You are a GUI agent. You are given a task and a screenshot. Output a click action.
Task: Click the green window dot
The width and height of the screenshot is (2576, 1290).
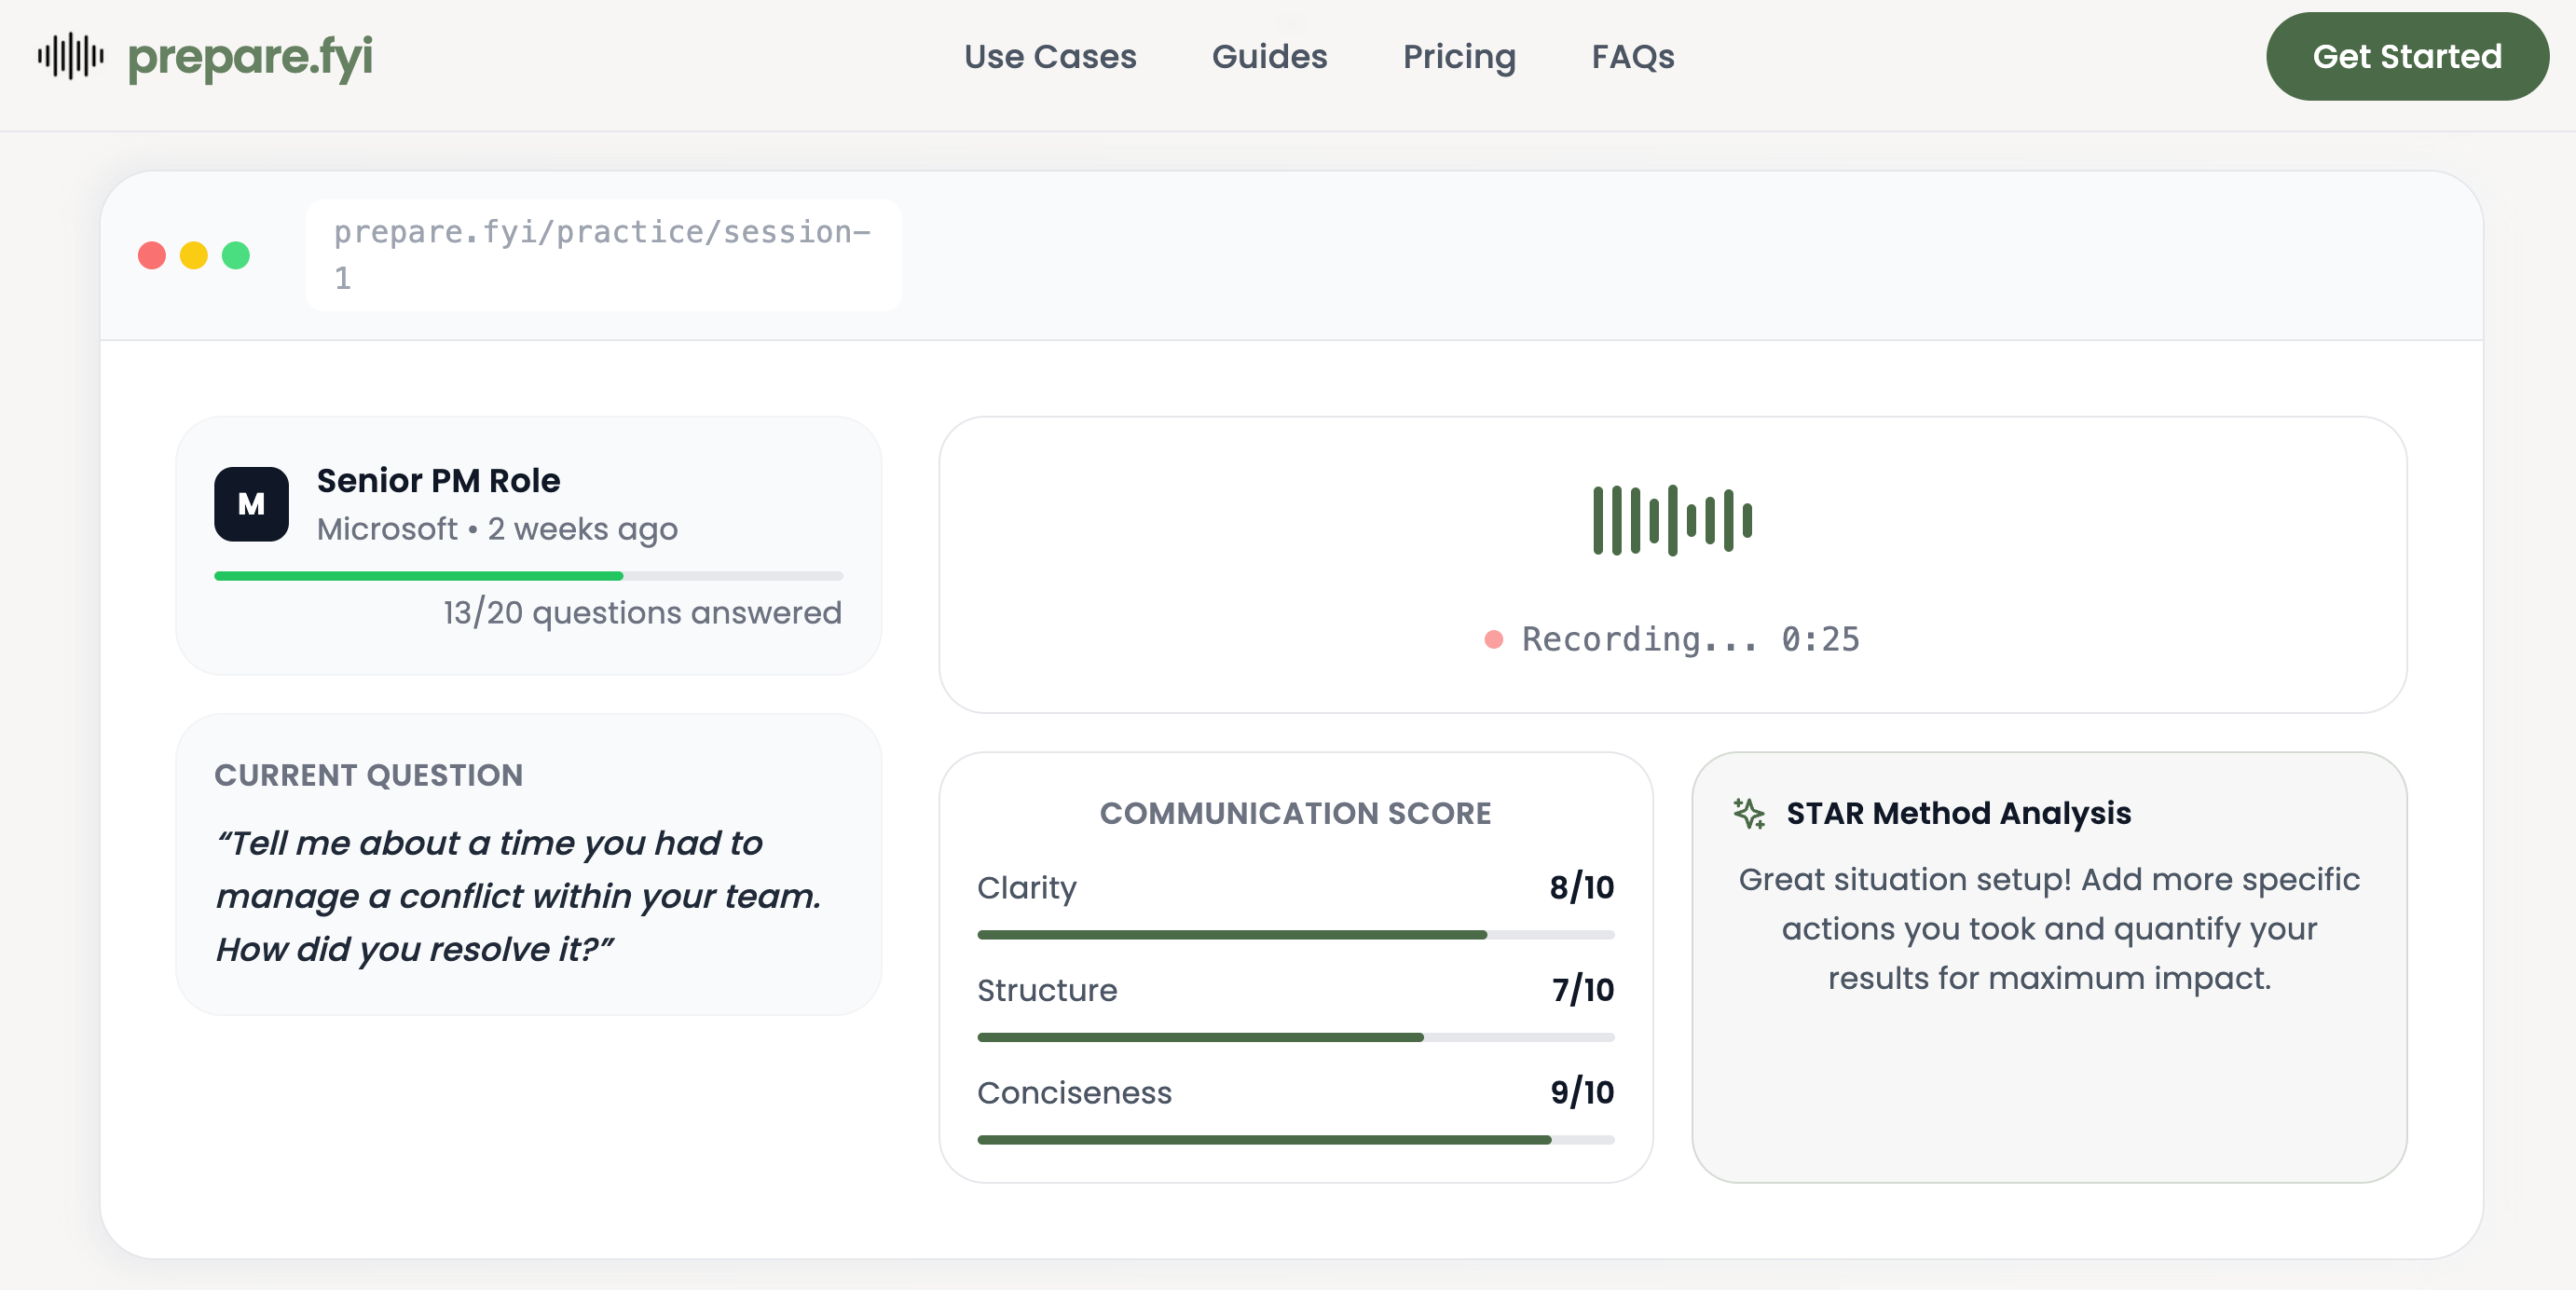(x=236, y=256)
